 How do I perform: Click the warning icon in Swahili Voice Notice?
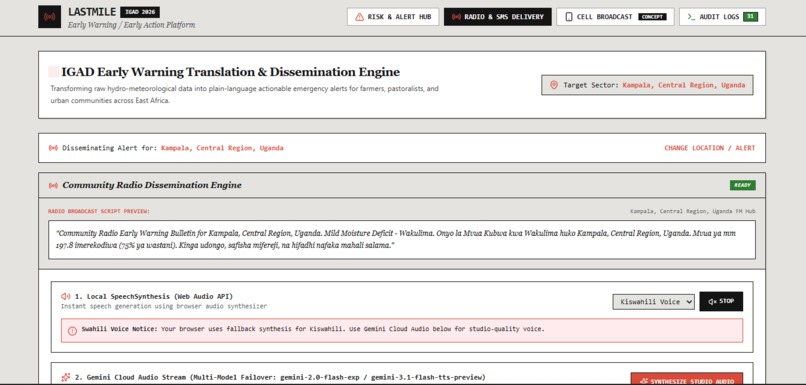[72, 331]
